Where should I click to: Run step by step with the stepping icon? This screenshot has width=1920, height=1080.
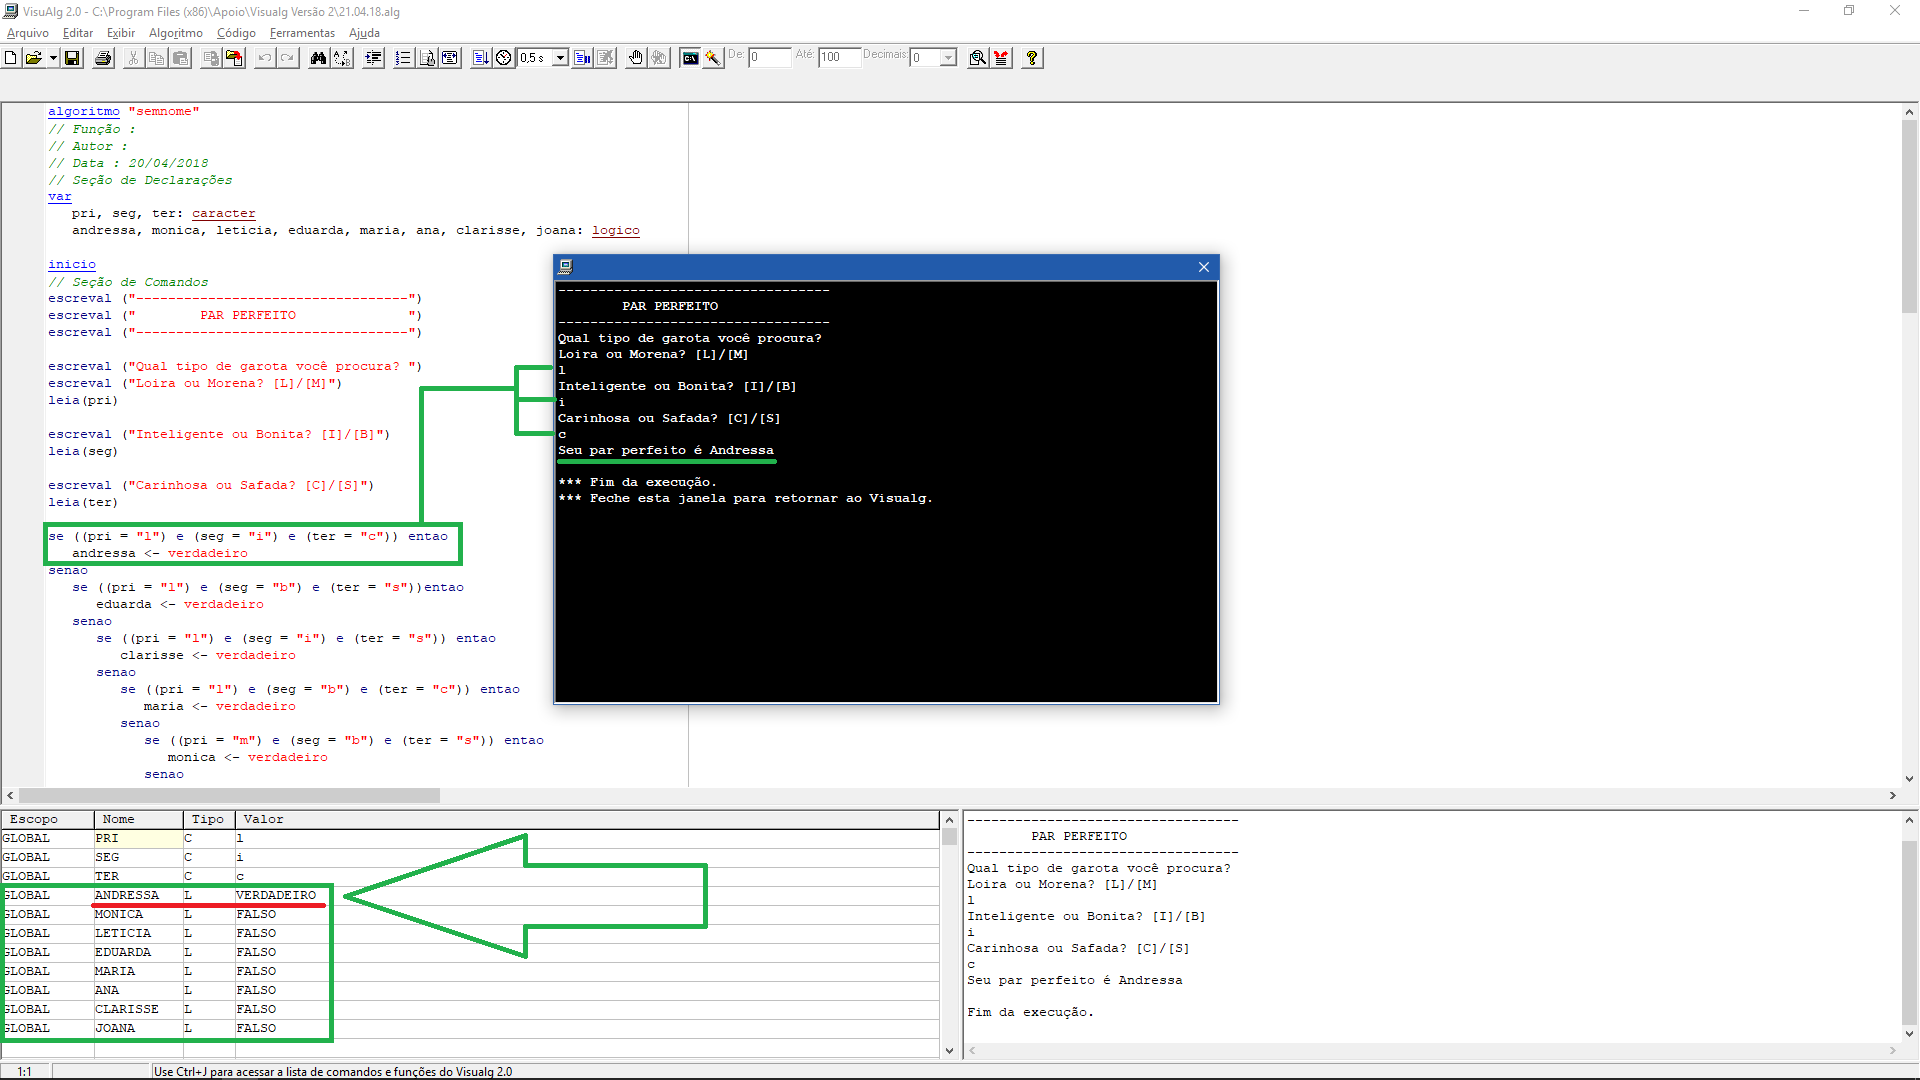582,58
